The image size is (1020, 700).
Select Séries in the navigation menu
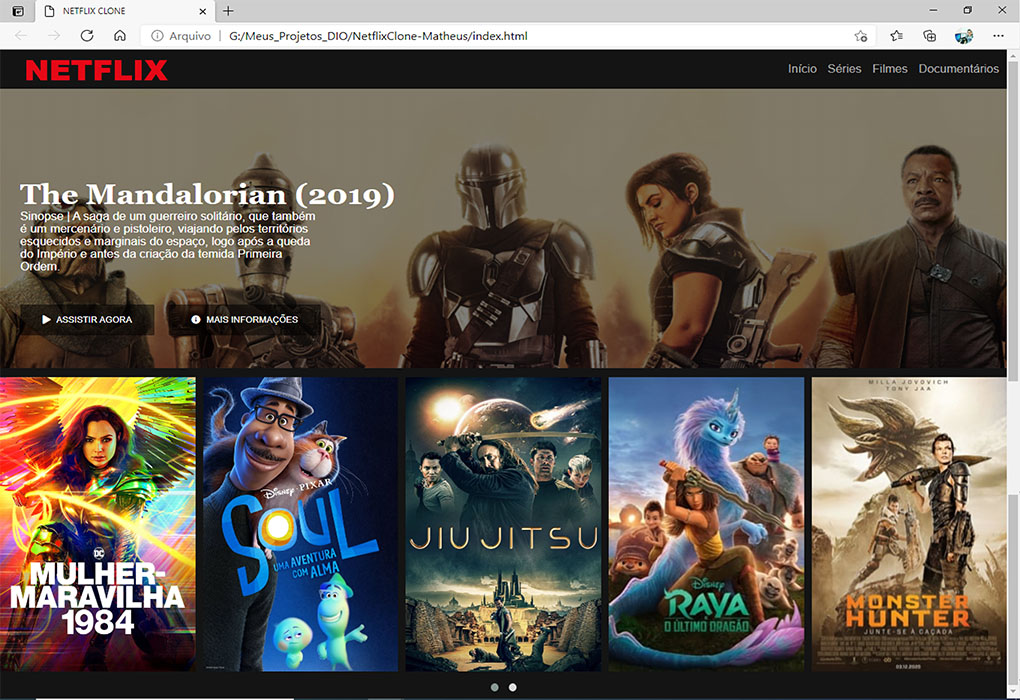click(844, 69)
